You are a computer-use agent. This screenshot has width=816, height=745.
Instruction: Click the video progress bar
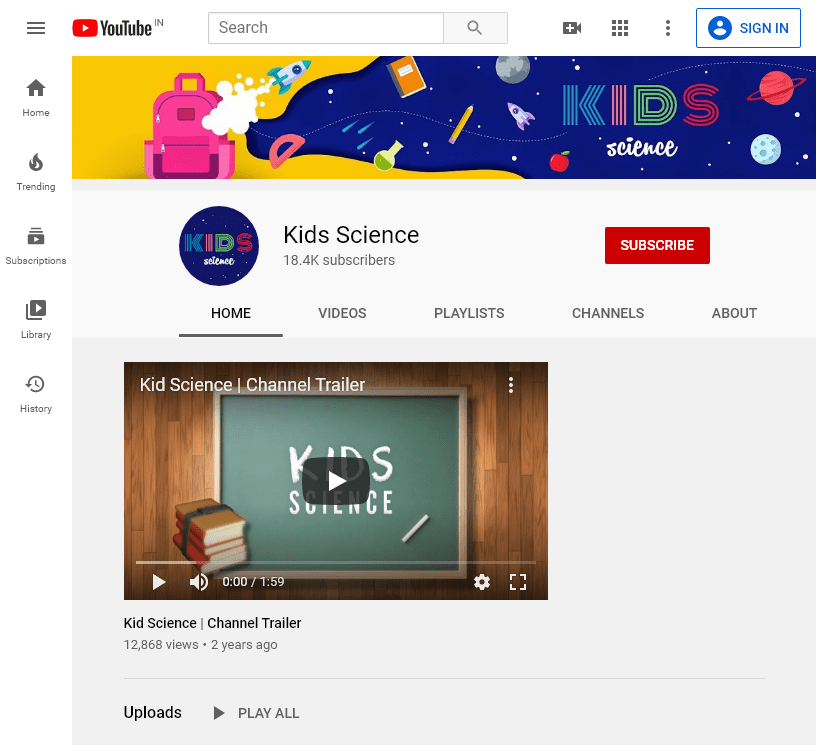click(336, 562)
